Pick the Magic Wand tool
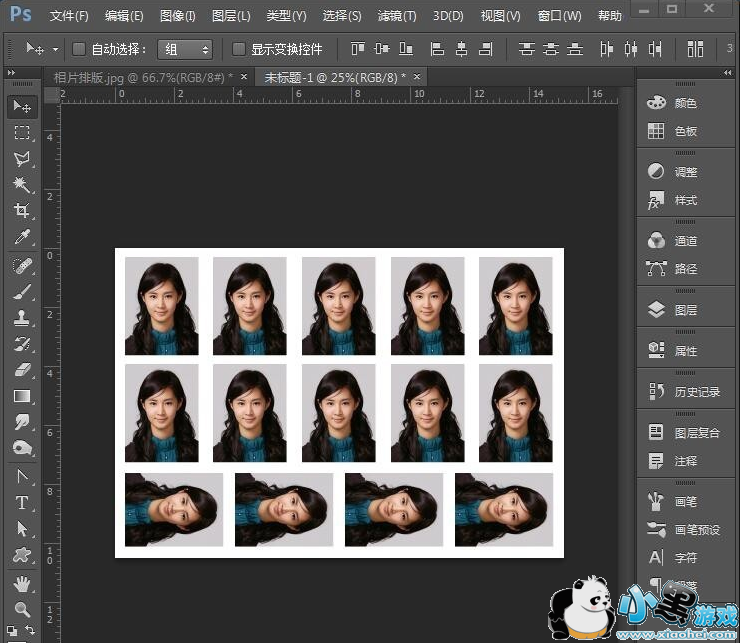Screen dimensions: 740x643 click(21, 185)
